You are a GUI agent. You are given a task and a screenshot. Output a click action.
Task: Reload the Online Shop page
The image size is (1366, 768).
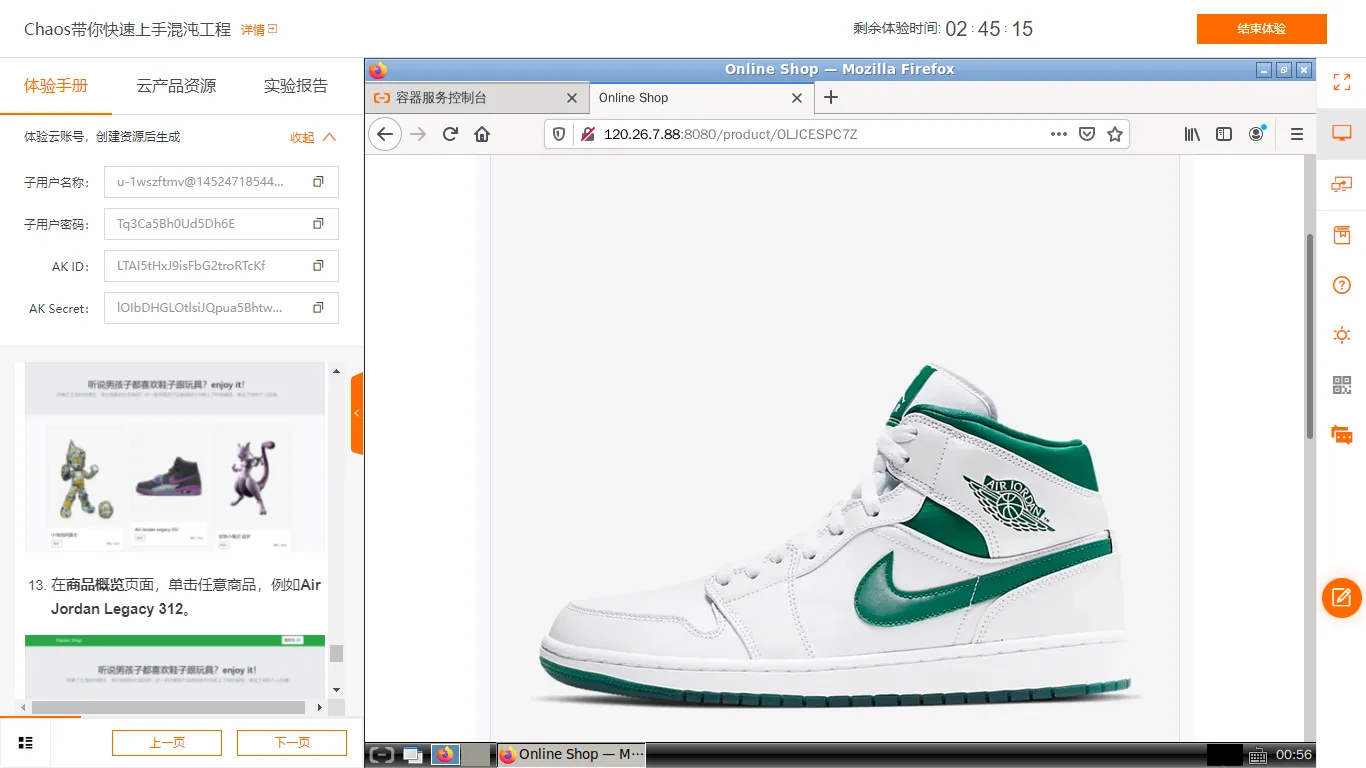pos(450,134)
